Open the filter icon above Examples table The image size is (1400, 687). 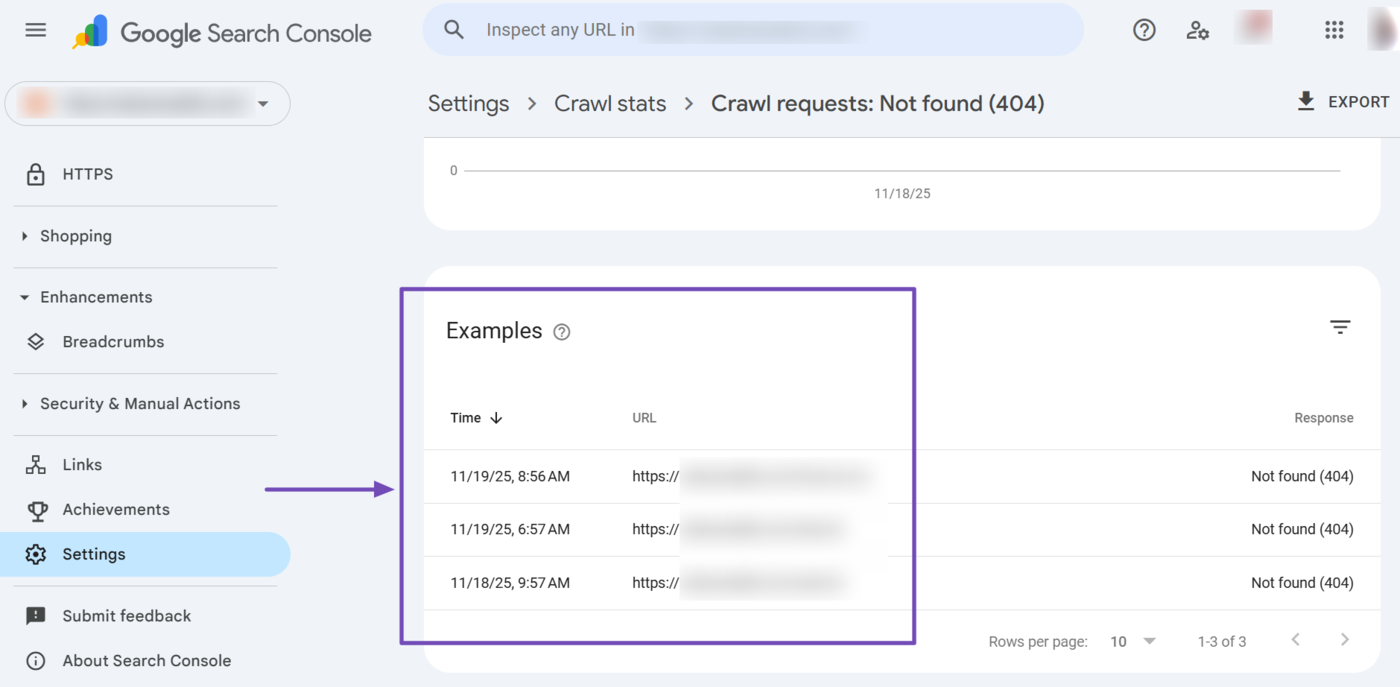(1340, 327)
